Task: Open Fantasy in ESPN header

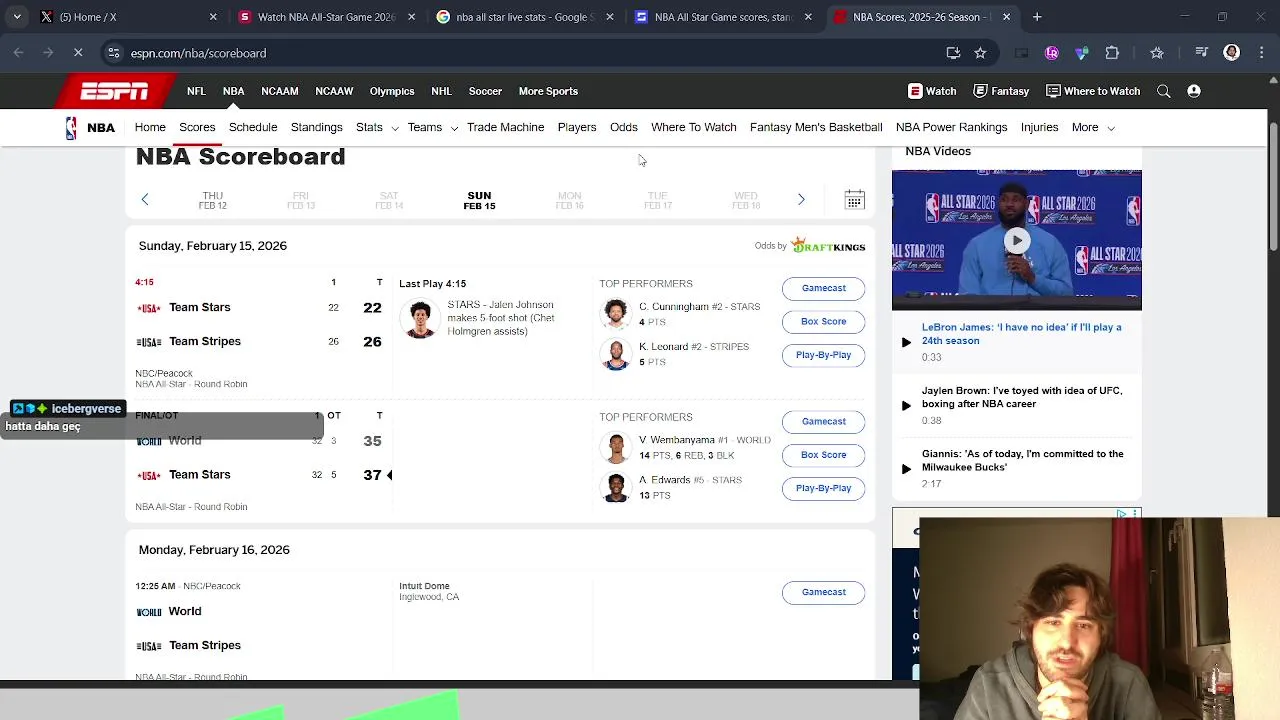Action: pyautogui.click(x=1001, y=91)
